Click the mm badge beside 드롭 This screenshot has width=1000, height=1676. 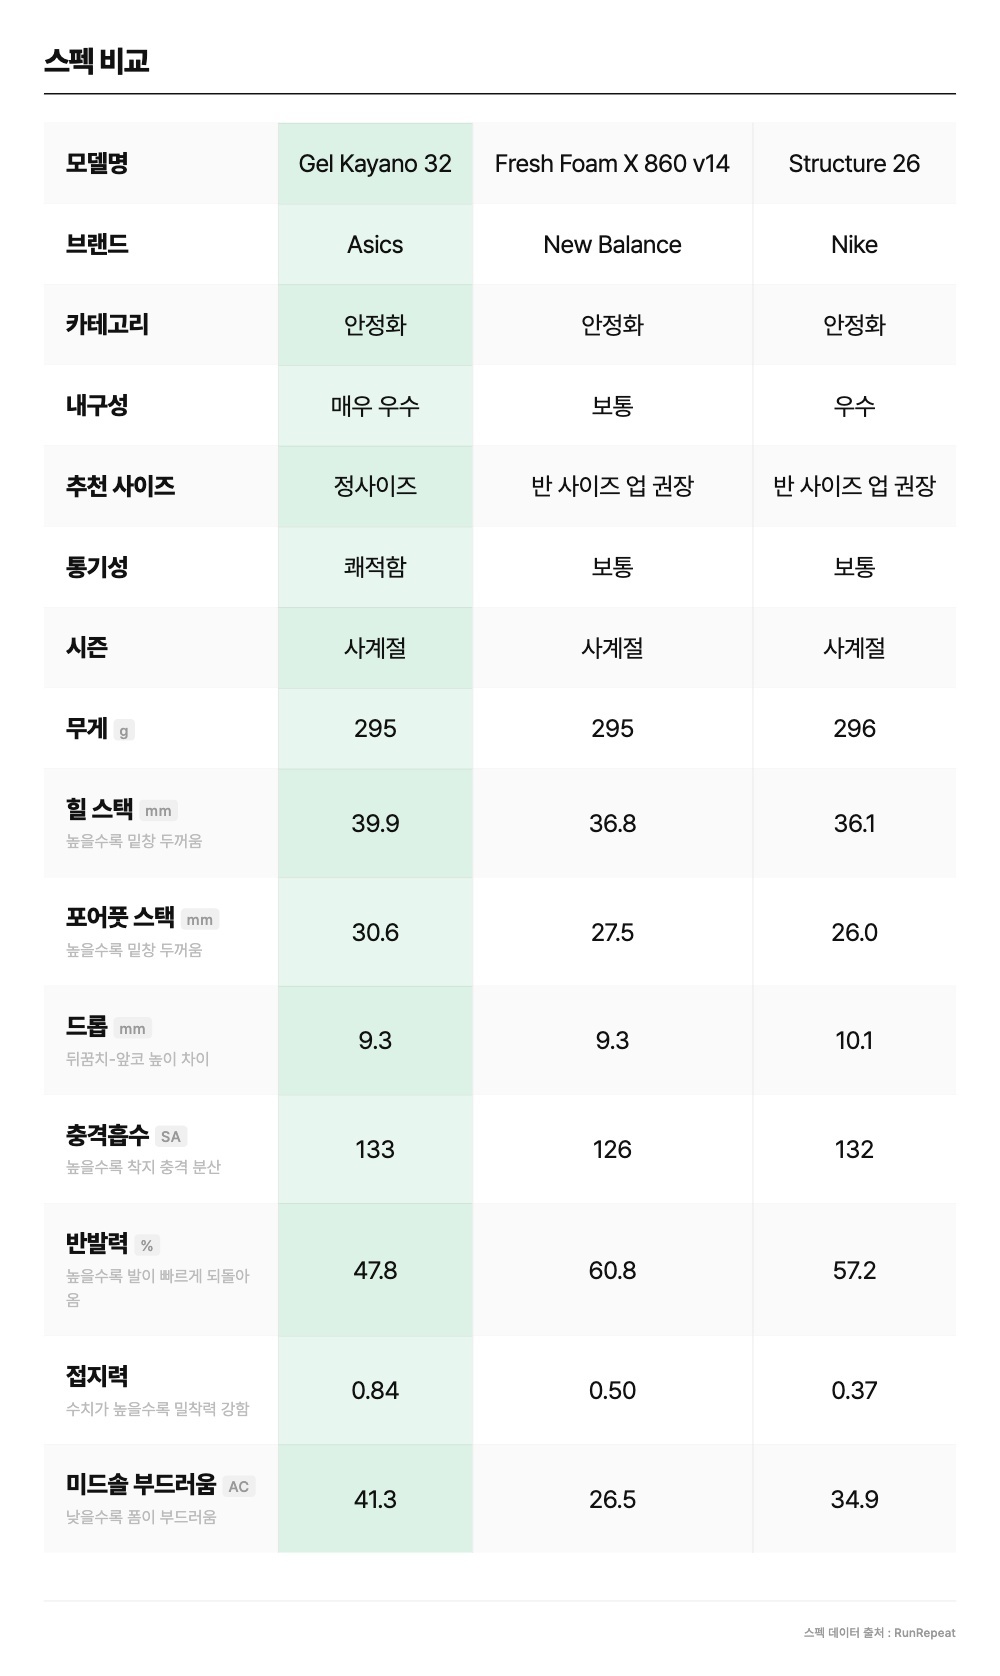coord(132,1029)
